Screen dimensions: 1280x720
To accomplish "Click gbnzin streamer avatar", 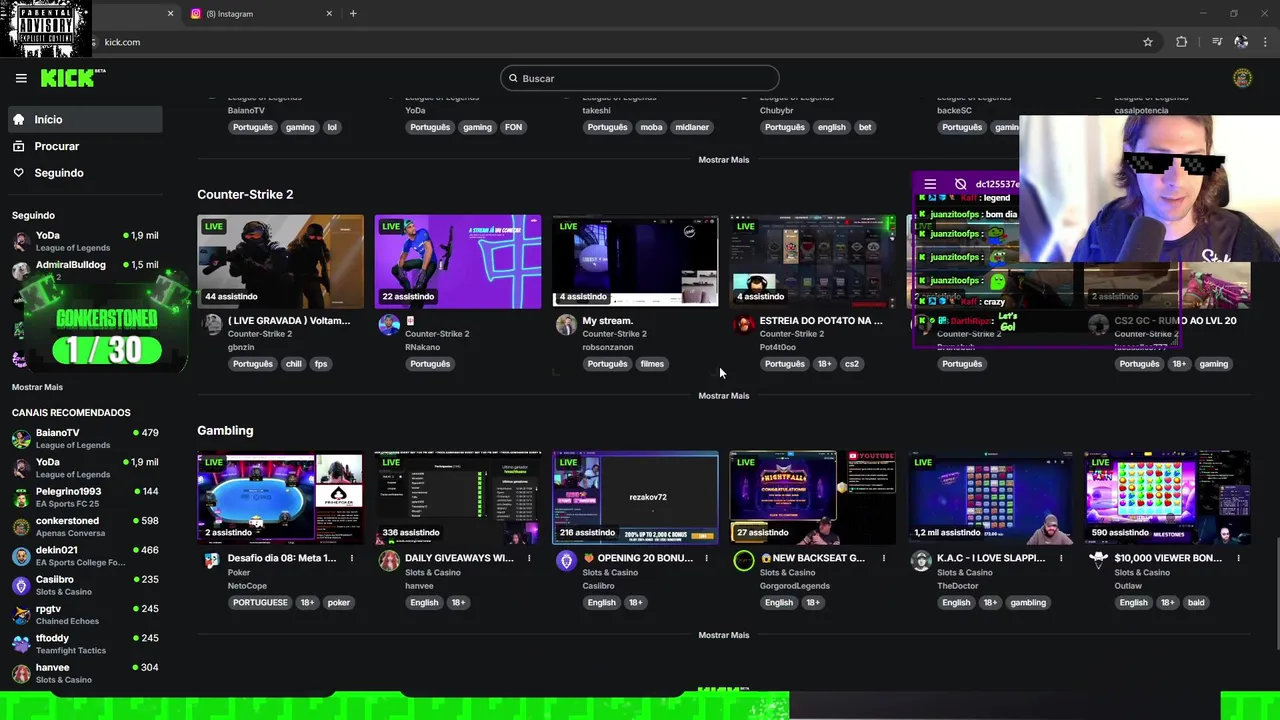I will [212, 324].
